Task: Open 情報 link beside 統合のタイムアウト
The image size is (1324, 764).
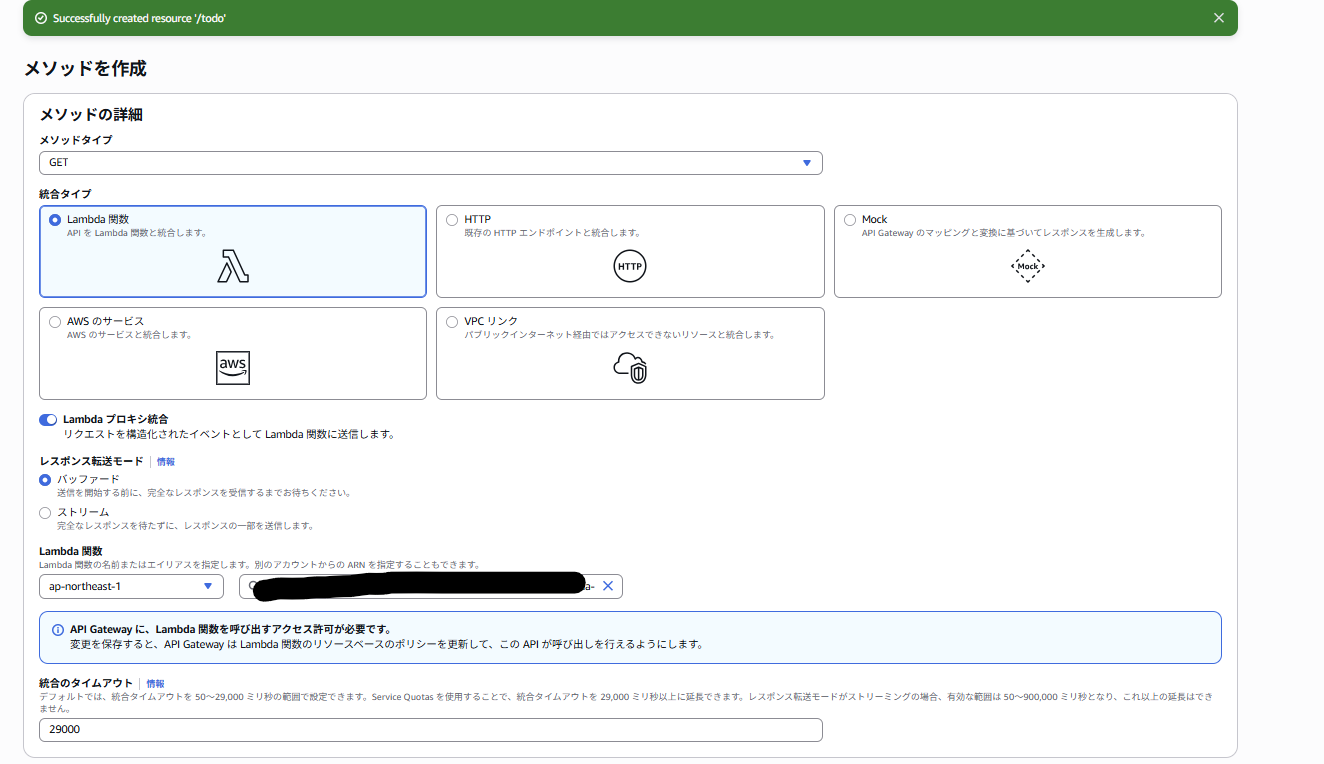Action: 156,683
